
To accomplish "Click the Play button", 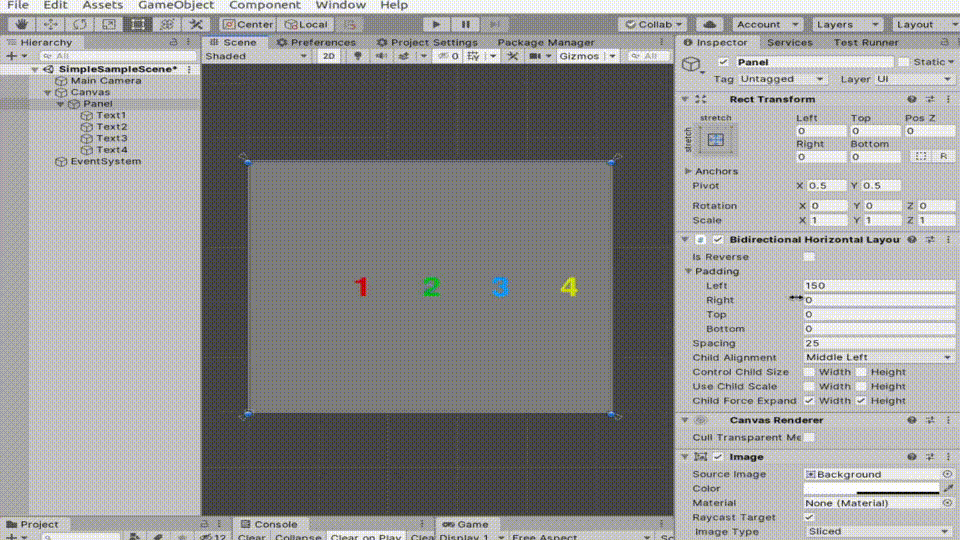I will pyautogui.click(x=436, y=24).
